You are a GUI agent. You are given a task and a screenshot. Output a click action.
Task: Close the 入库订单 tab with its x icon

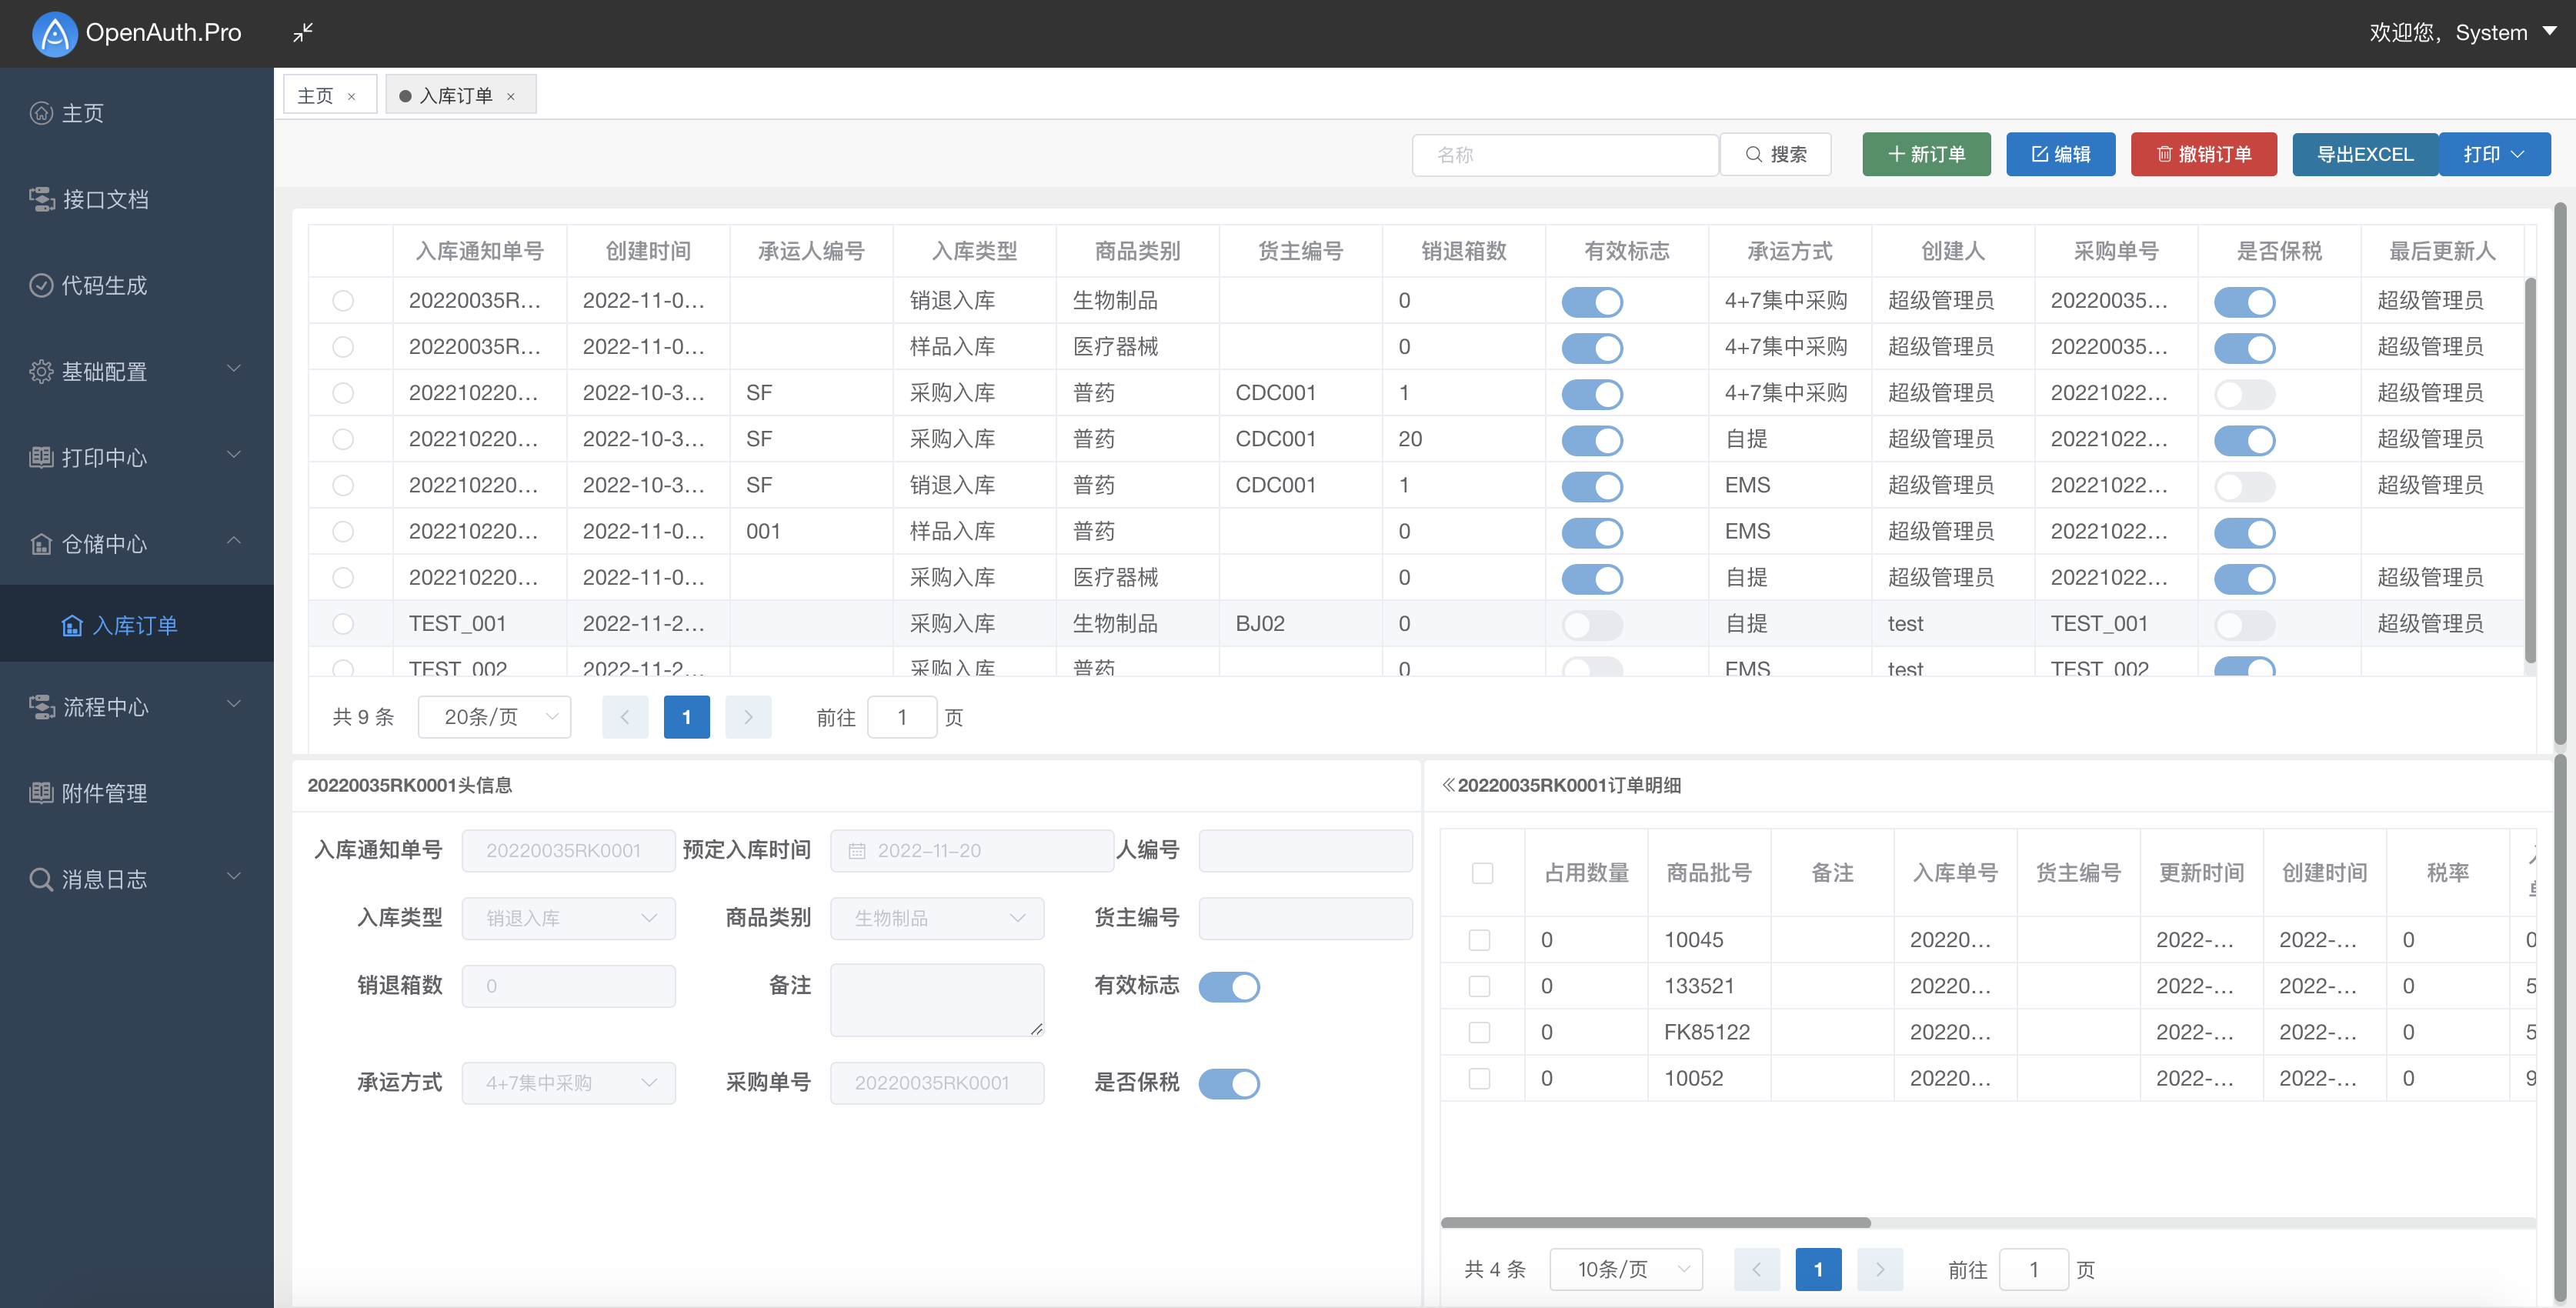tap(510, 97)
